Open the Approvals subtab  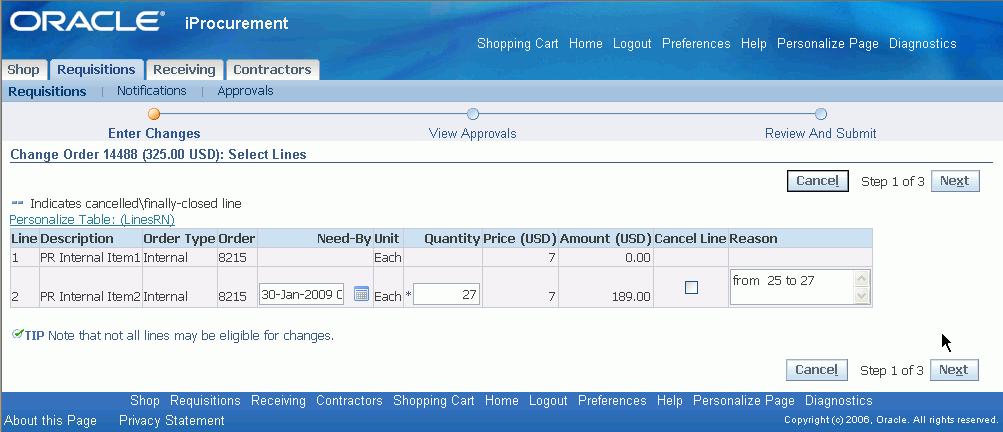(x=246, y=91)
